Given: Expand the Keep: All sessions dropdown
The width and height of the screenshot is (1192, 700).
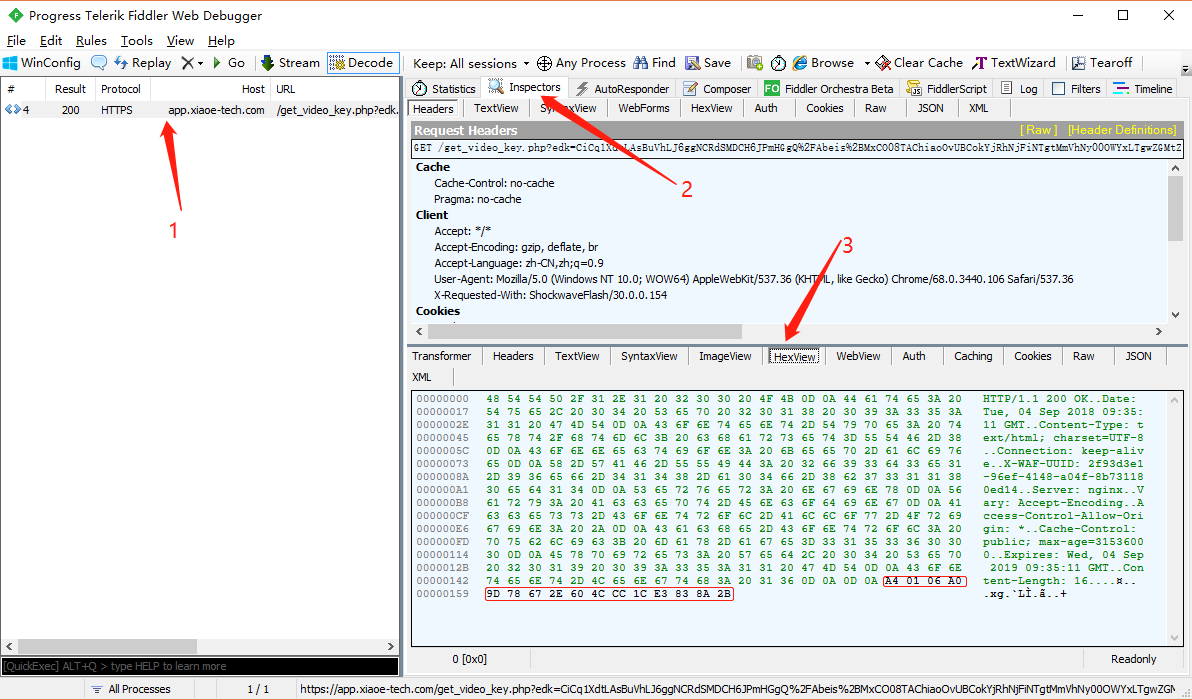Looking at the screenshot, I should (x=471, y=63).
